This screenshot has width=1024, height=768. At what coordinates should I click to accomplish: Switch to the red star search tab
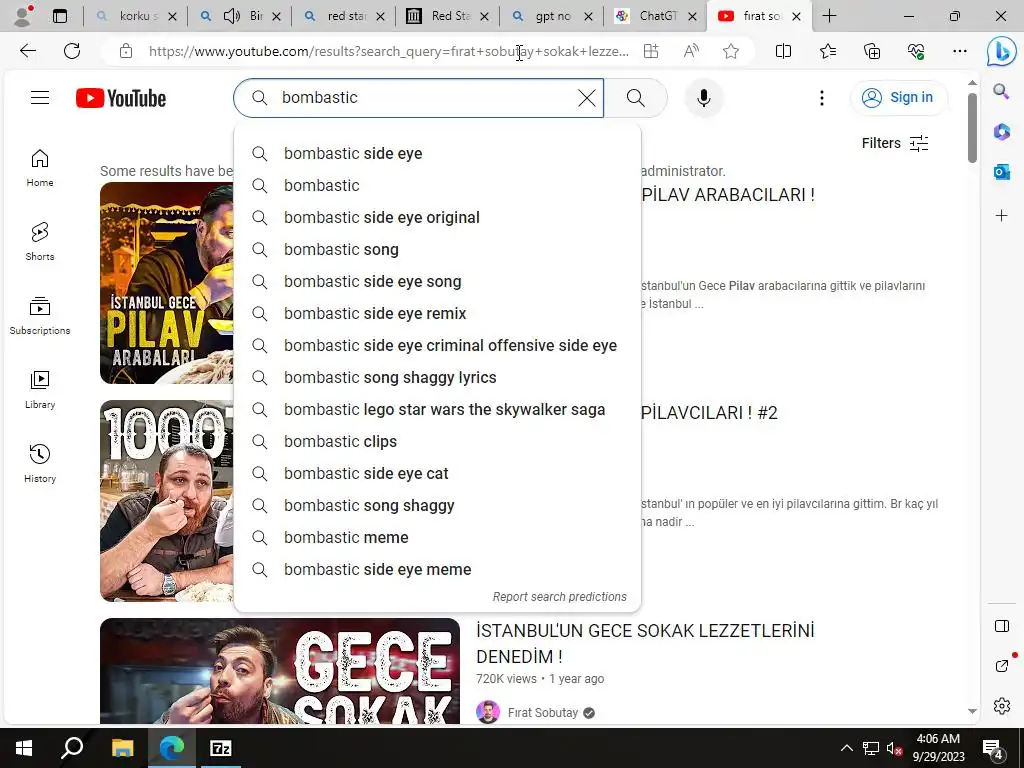coord(344,16)
